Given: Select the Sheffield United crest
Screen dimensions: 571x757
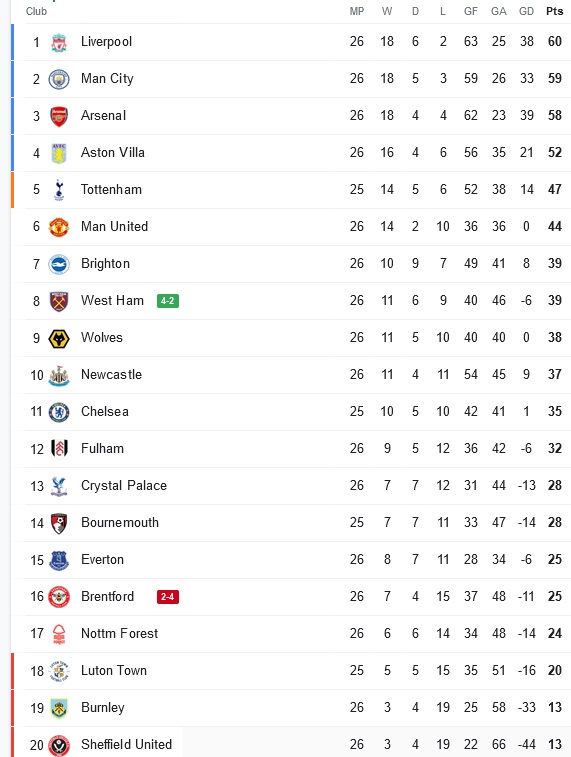Looking at the screenshot, I should point(59,745).
